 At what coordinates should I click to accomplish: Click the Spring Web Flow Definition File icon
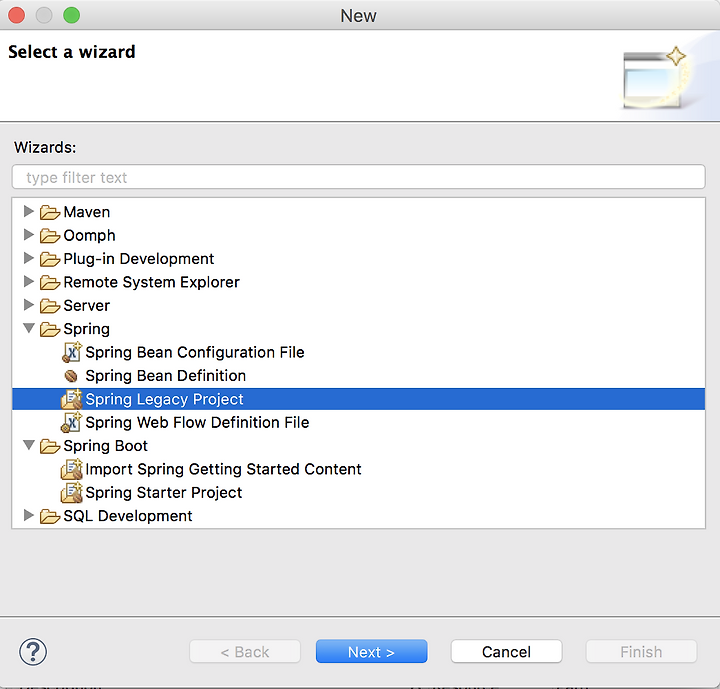(72, 423)
